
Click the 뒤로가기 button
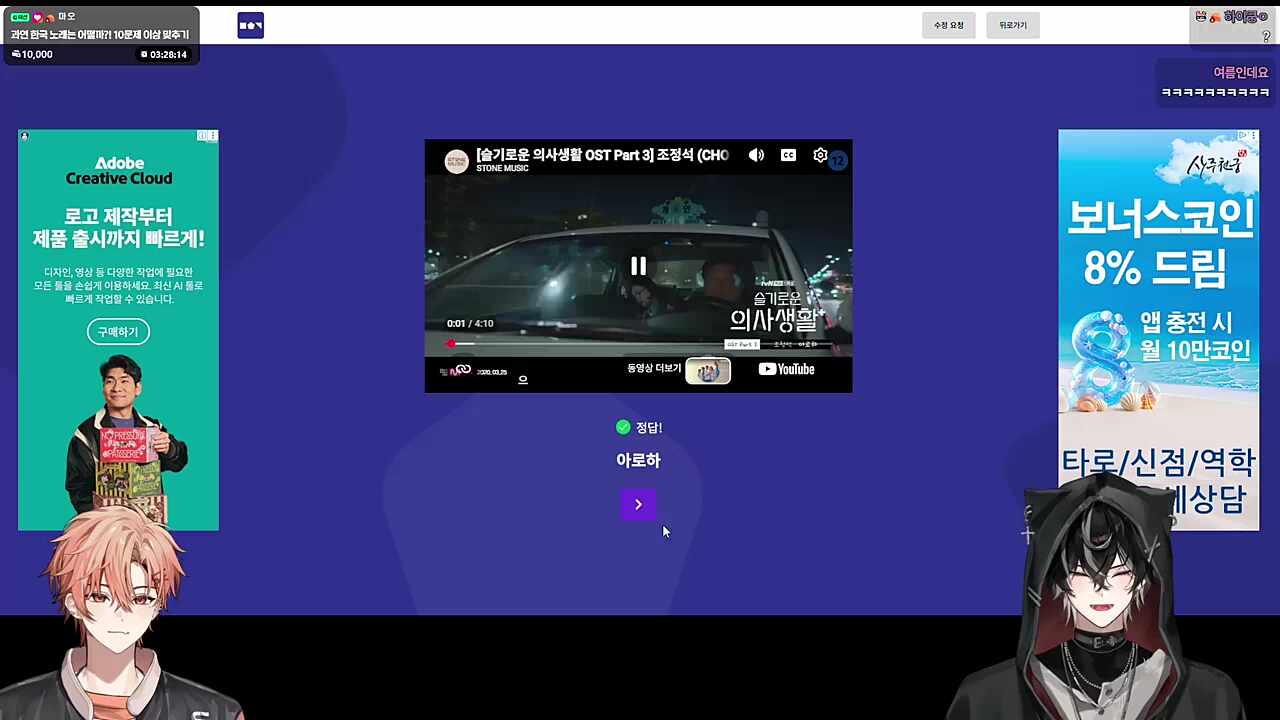1013,25
